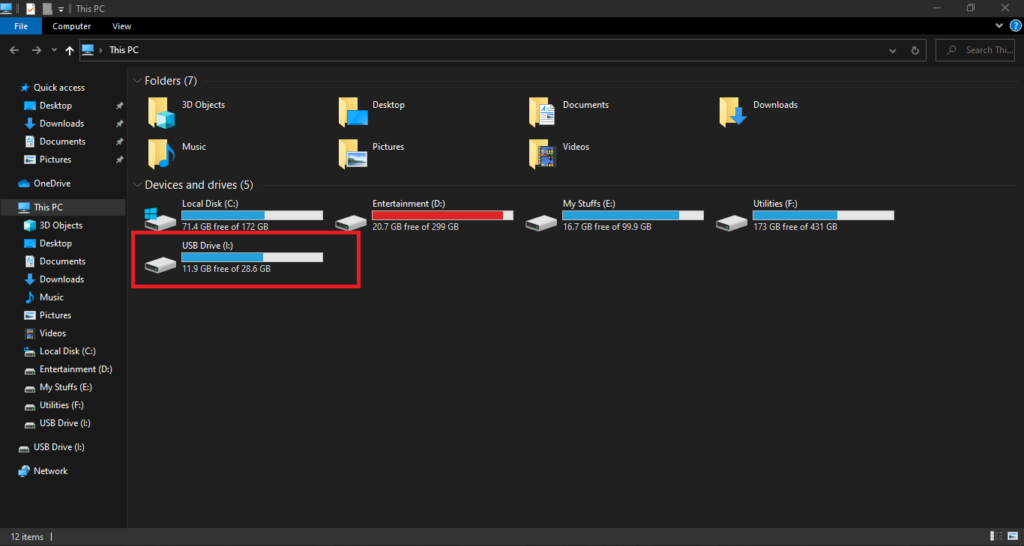Select the USB Drive (I:) drive icon
Viewport: 1024px width, 546px height.
click(161, 265)
